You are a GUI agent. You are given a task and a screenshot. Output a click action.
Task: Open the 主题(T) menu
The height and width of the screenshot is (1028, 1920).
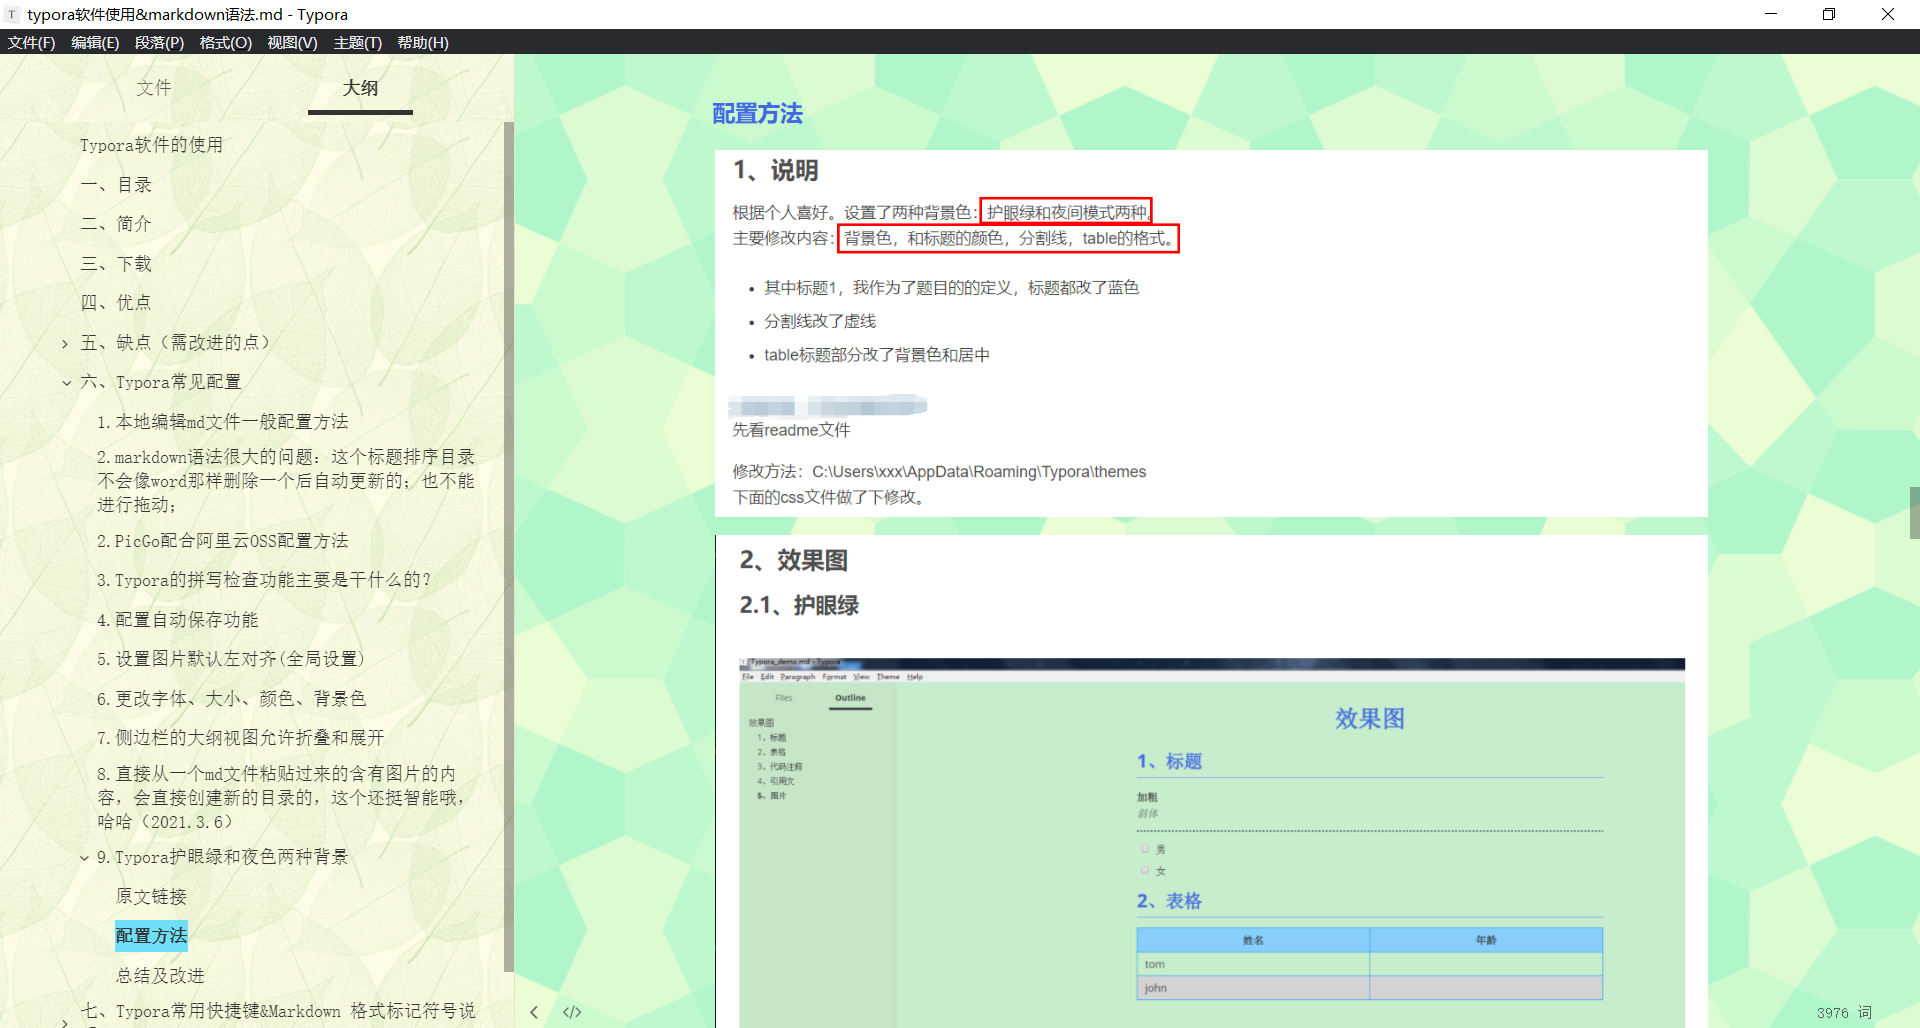(x=357, y=42)
